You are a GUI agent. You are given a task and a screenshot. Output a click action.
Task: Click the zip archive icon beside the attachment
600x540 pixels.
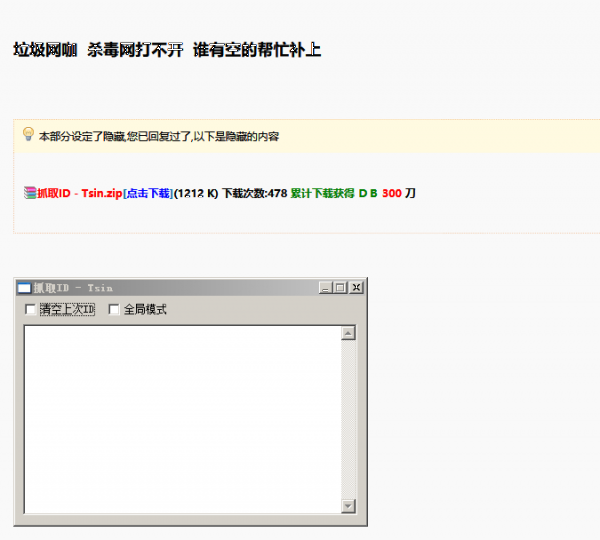point(30,193)
